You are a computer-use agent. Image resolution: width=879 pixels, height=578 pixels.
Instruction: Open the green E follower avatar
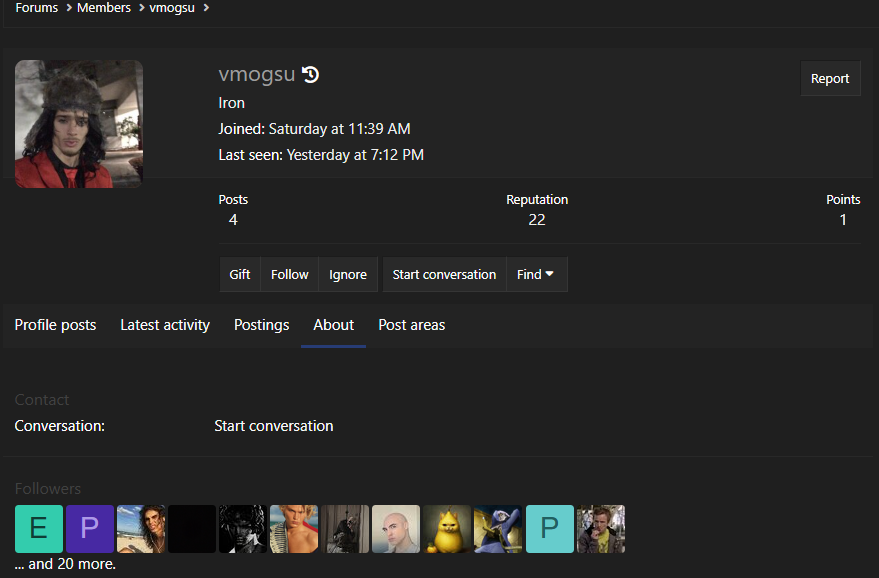point(39,529)
